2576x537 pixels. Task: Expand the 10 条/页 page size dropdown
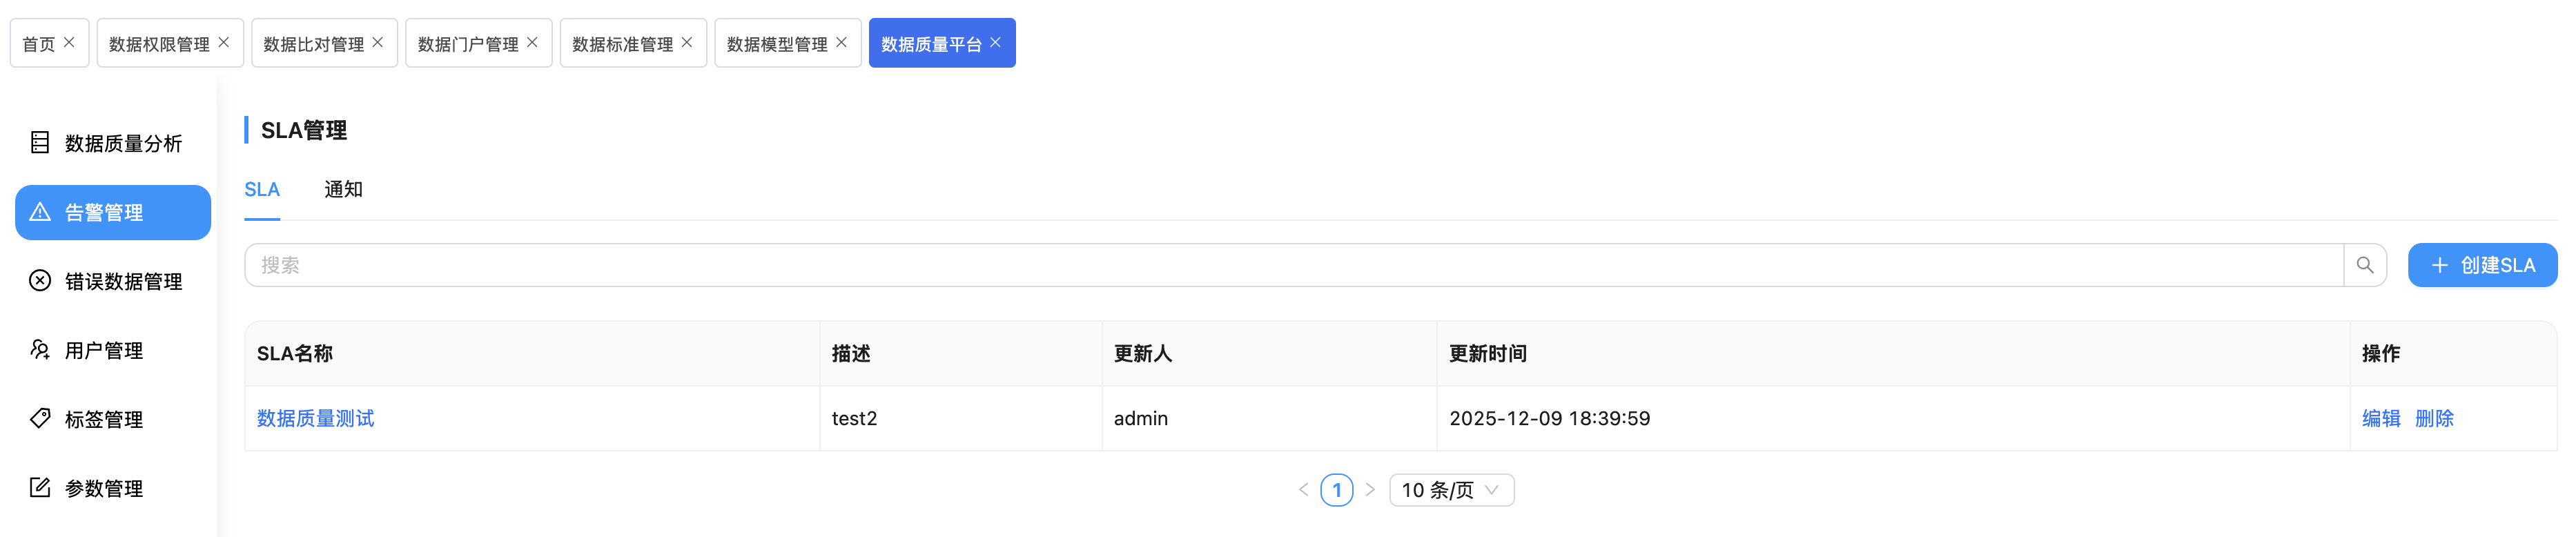coord(1450,490)
